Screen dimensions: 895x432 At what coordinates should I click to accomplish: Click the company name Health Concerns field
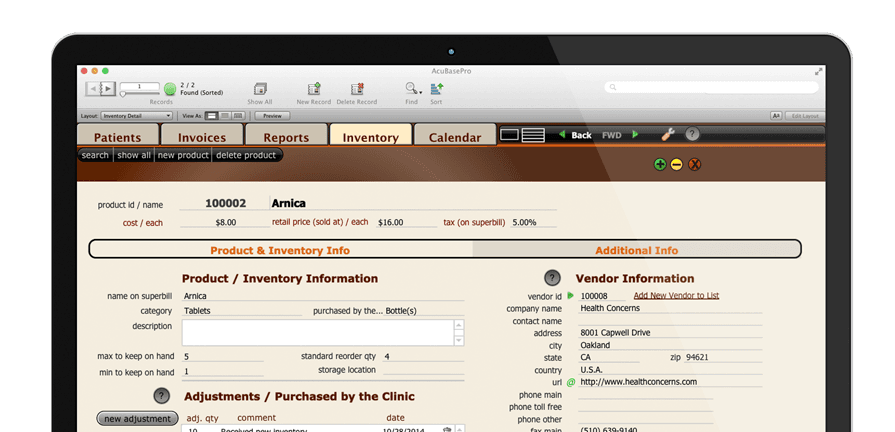[670, 308]
